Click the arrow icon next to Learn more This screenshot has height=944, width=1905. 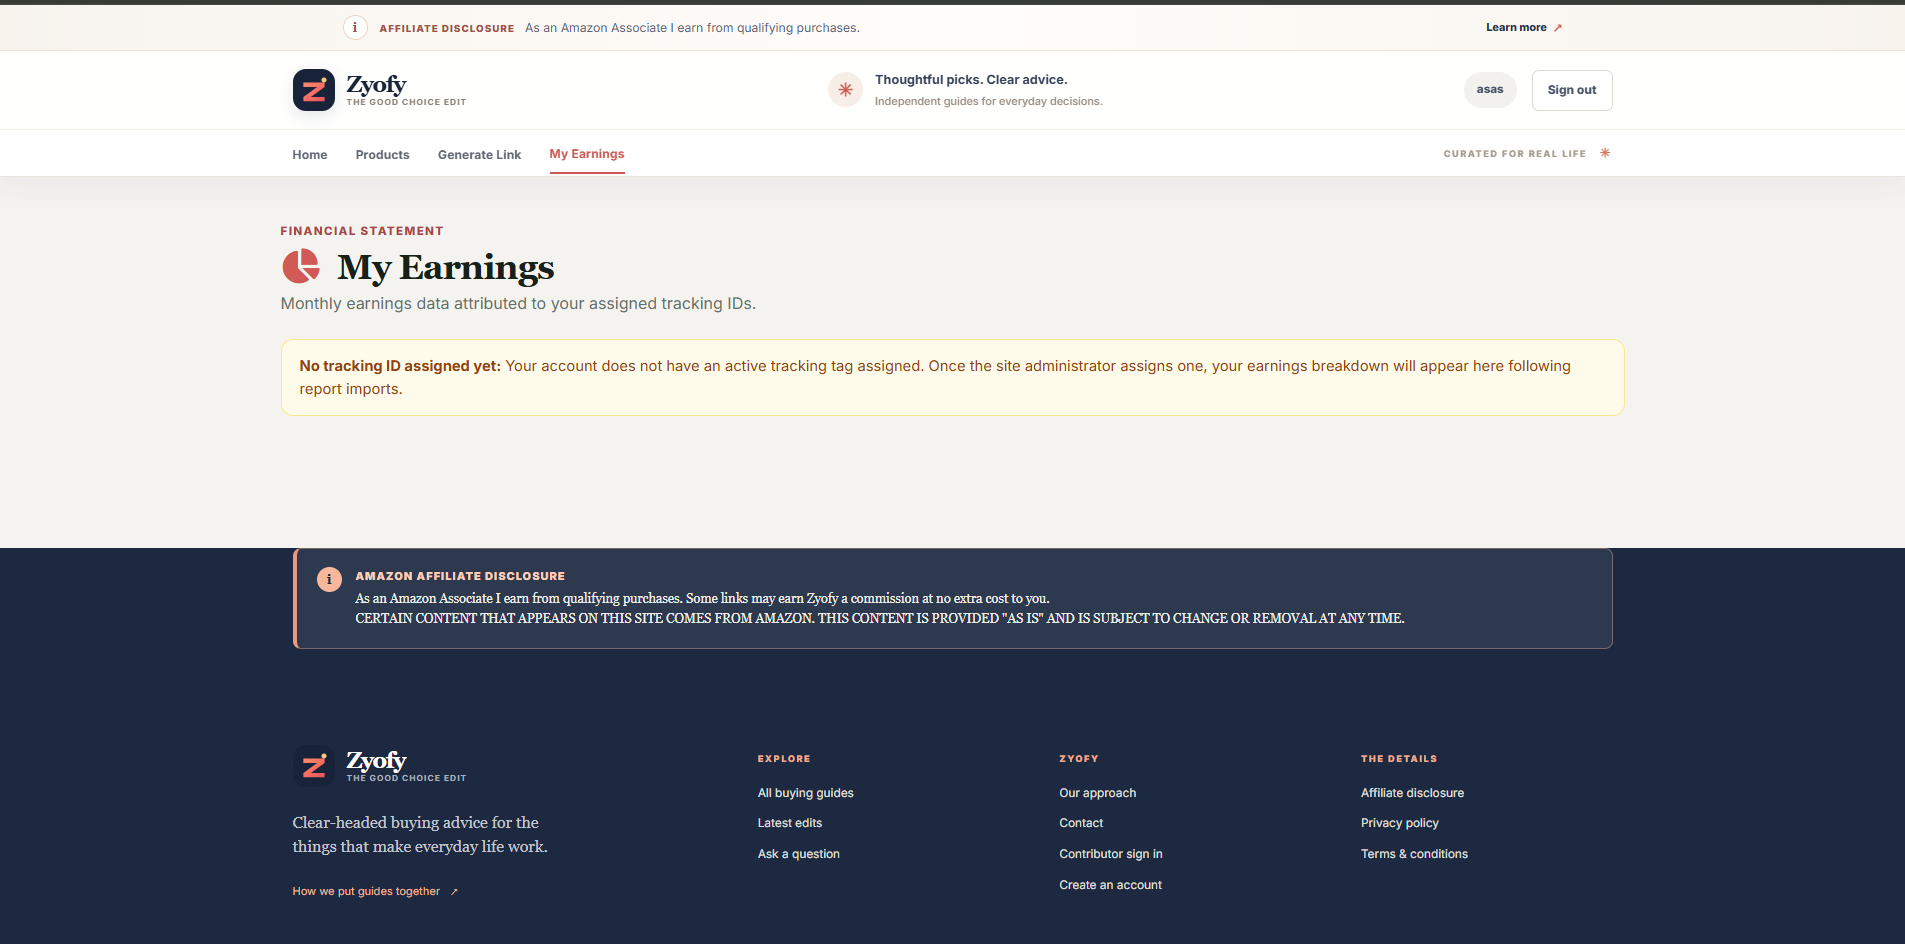tap(1558, 28)
